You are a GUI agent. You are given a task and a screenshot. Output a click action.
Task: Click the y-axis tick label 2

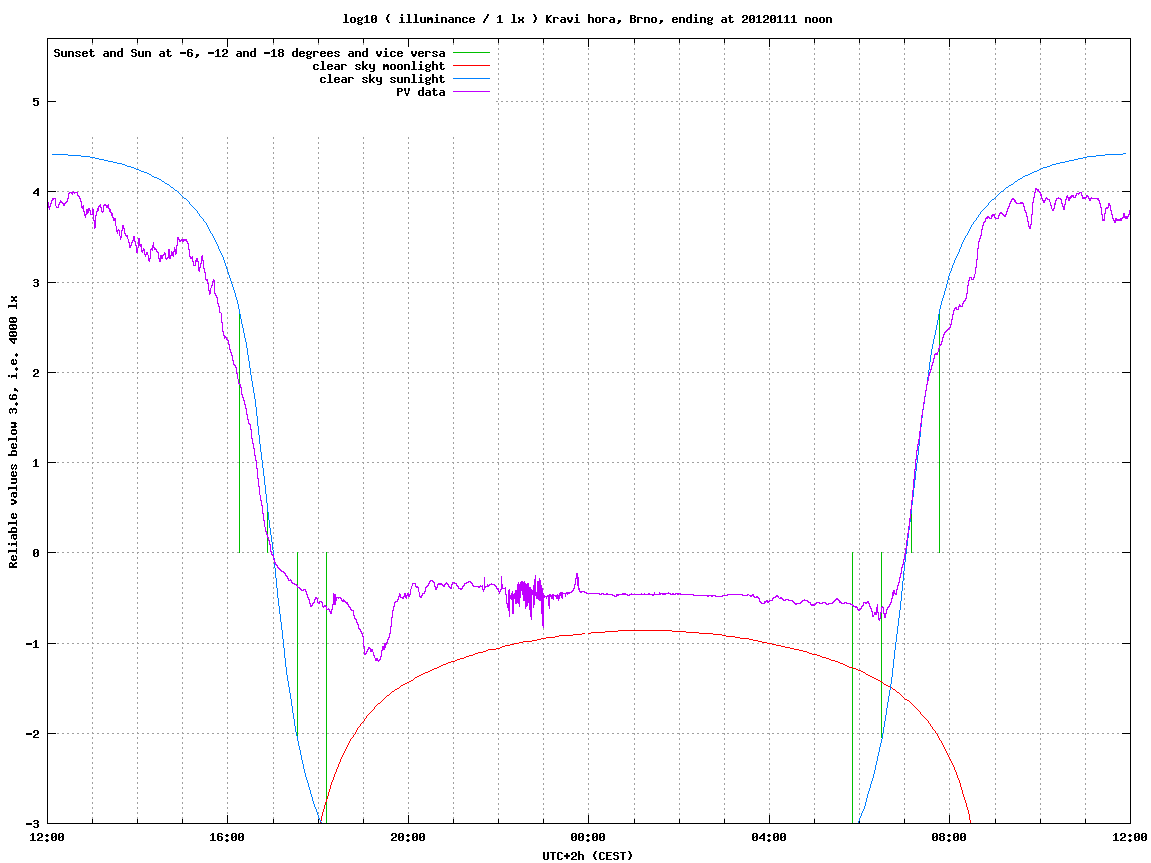[35, 373]
